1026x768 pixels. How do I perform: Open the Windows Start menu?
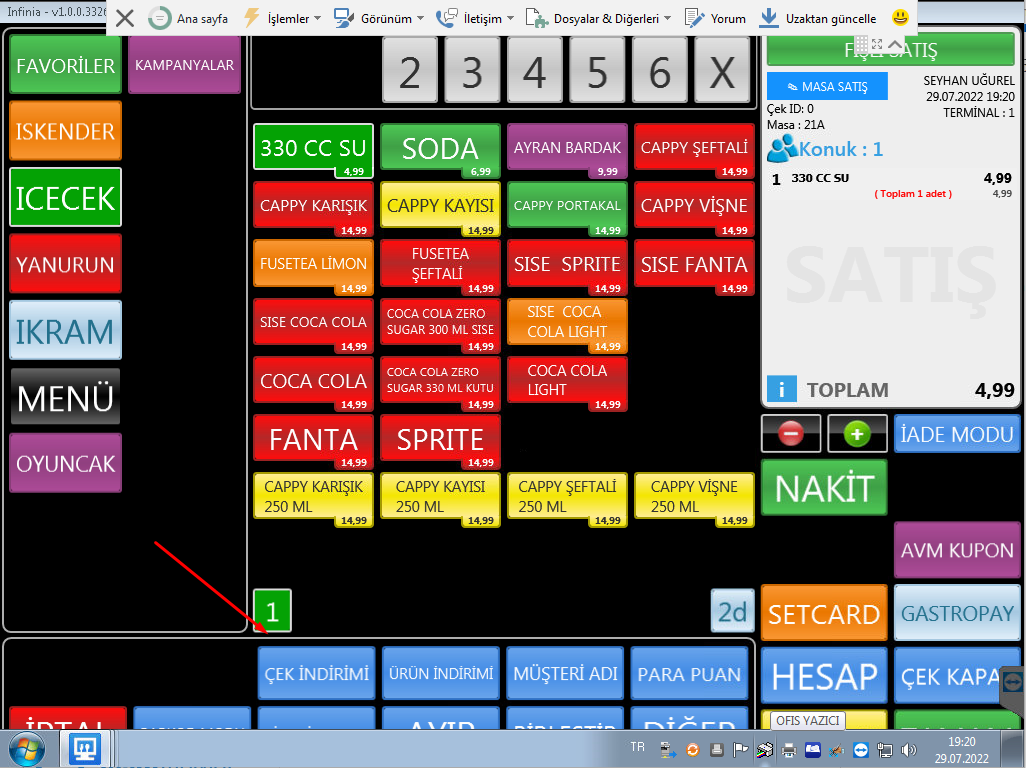click(x=26, y=749)
